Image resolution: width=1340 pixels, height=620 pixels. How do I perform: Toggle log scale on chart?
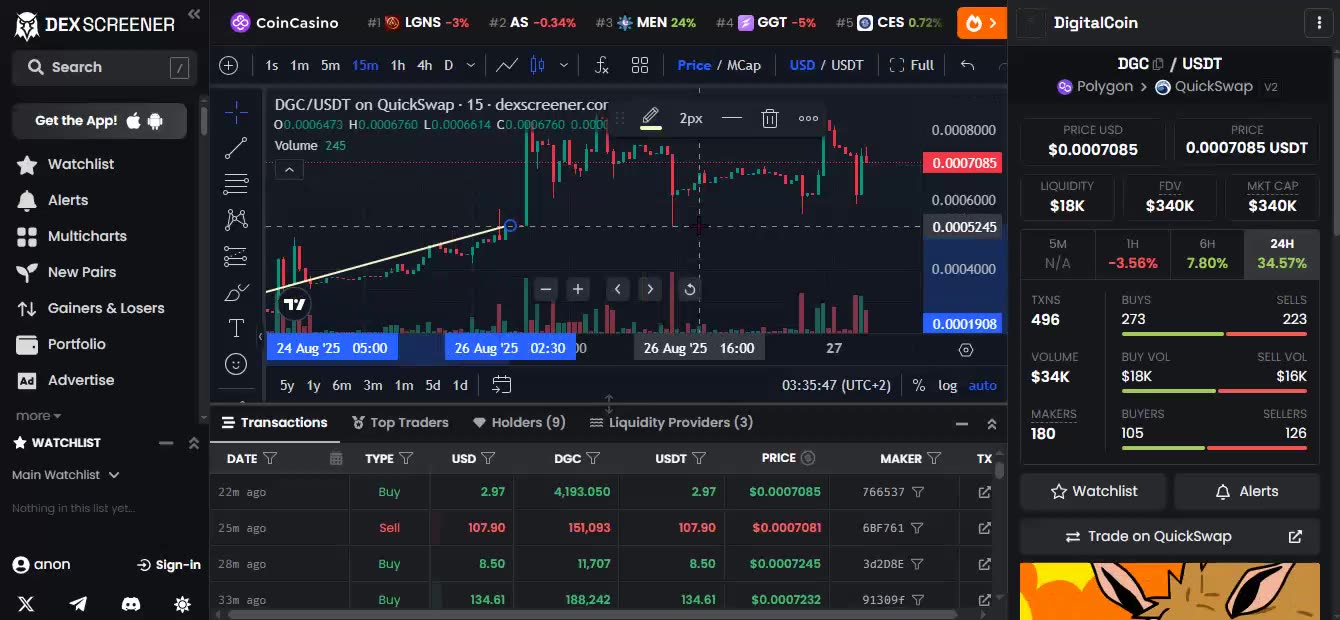(947, 385)
